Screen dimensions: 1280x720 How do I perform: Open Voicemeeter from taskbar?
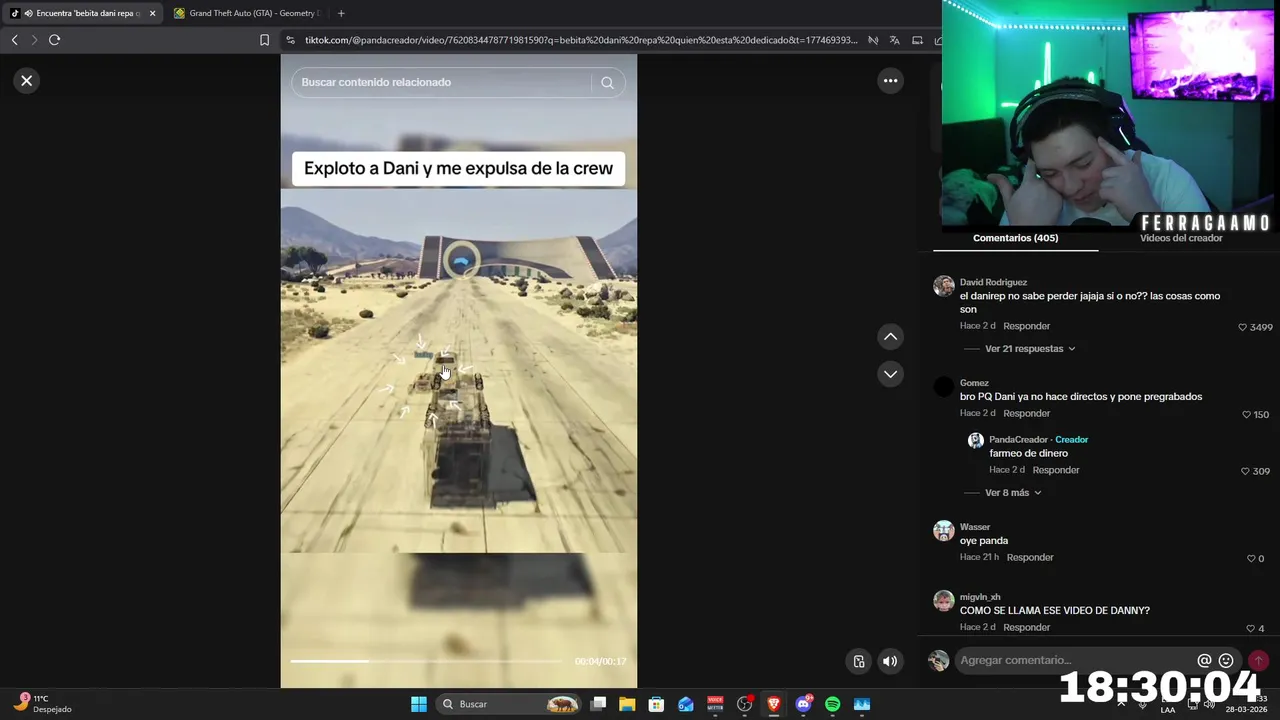(715, 704)
